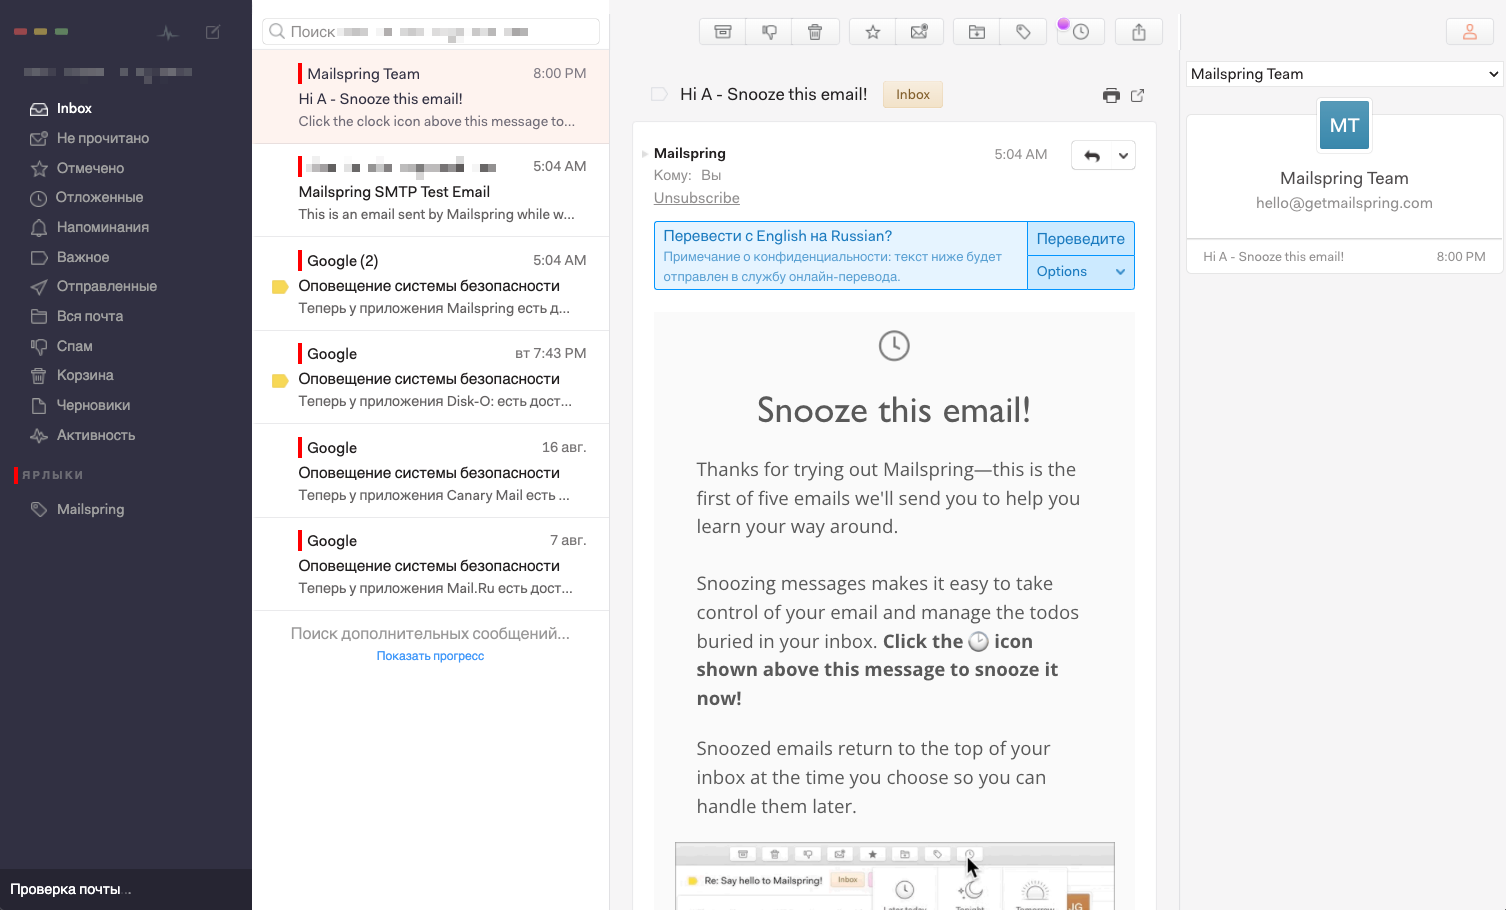Move the email to trash
This screenshot has width=1506, height=910.
[815, 32]
